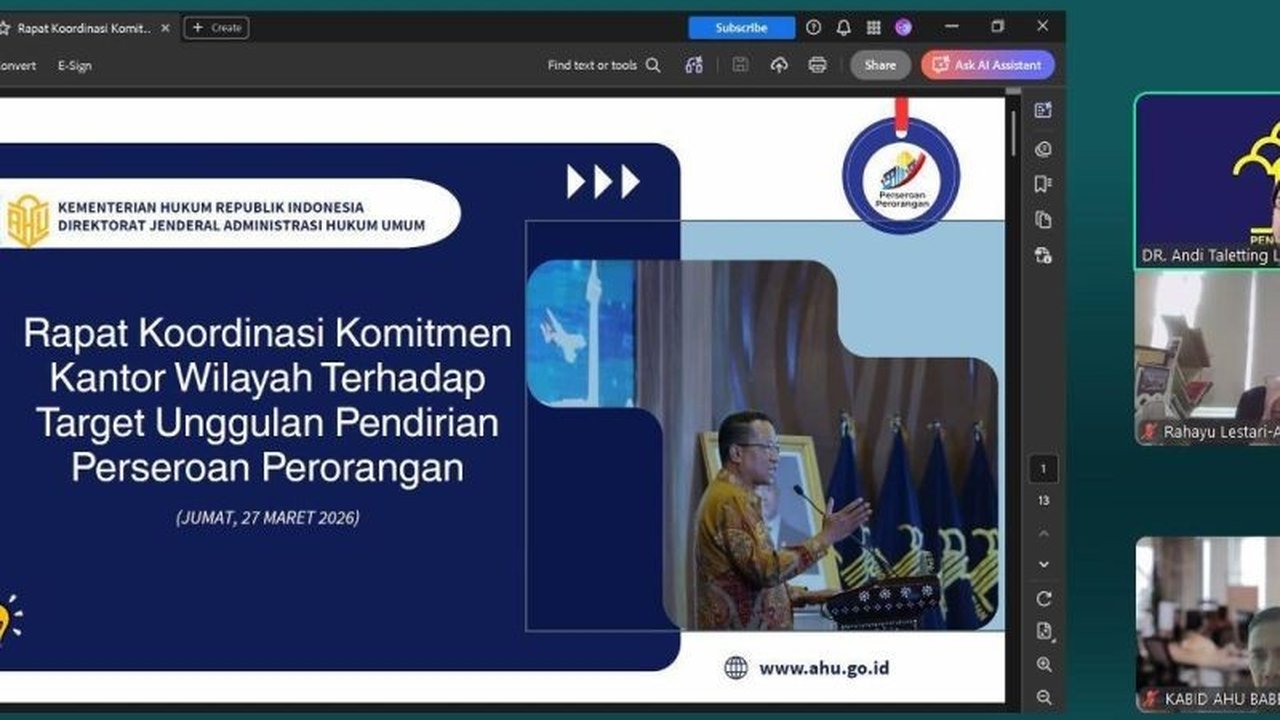1280x720 pixels.
Task: Print the document with printer icon
Action: click(x=817, y=65)
